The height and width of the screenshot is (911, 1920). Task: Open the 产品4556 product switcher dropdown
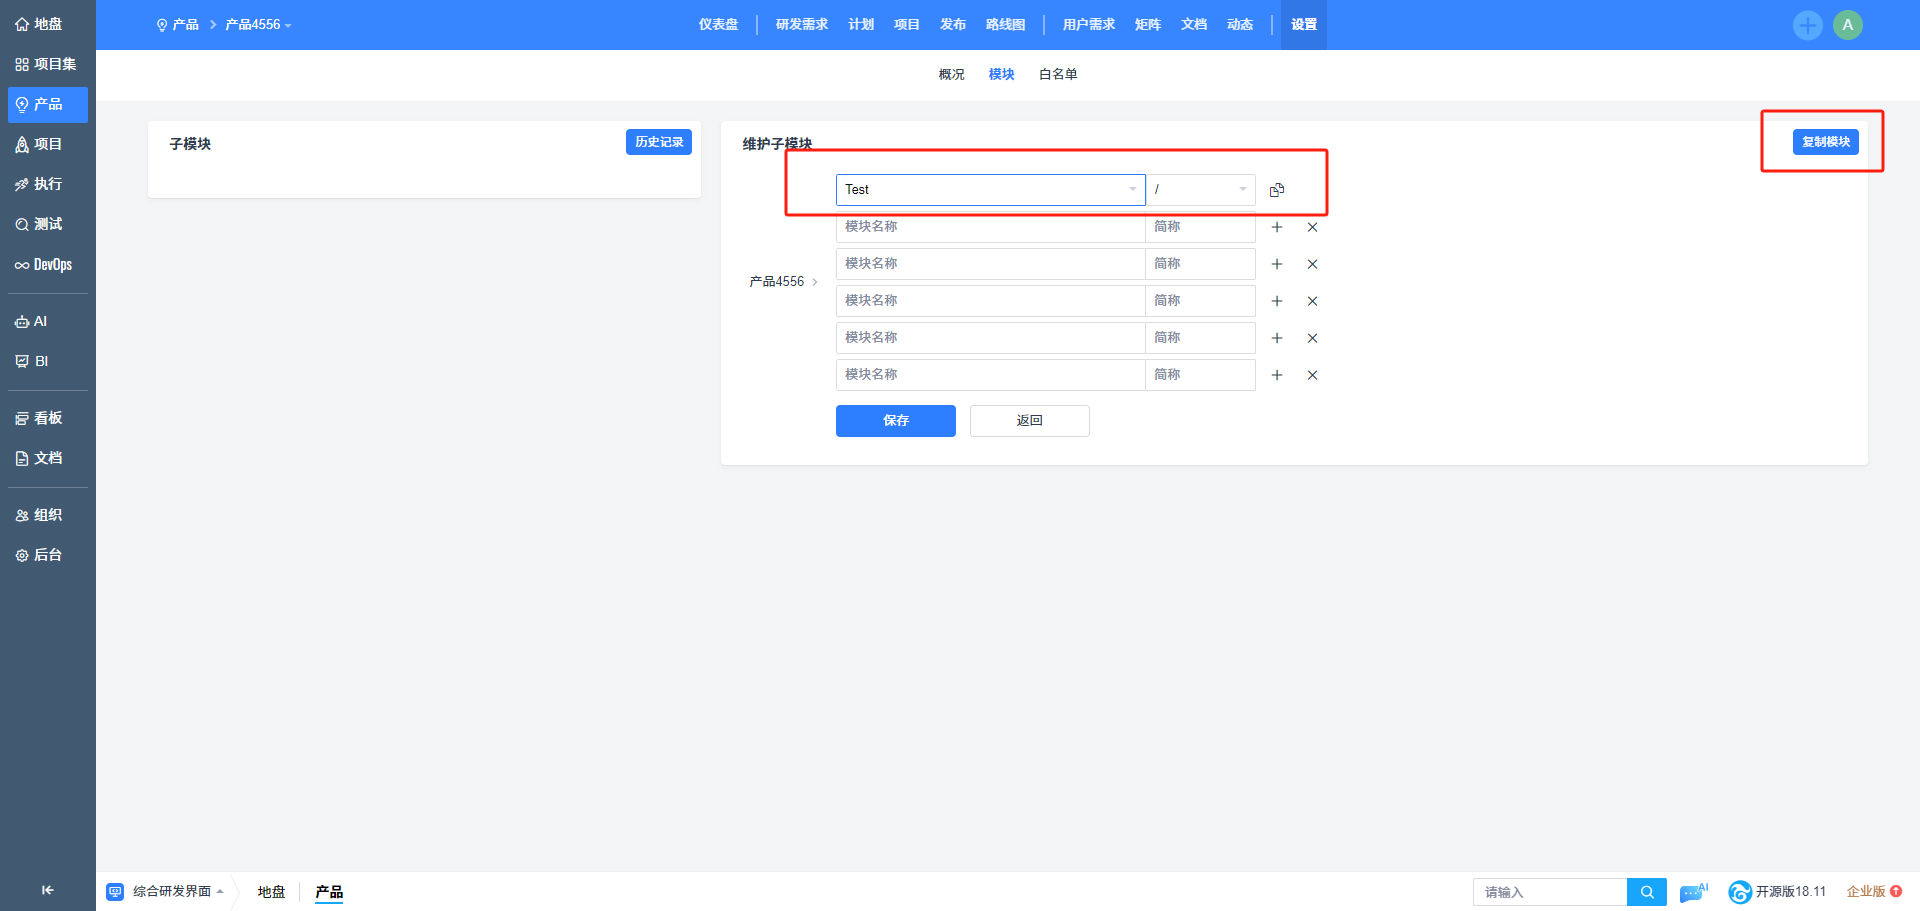tap(258, 25)
